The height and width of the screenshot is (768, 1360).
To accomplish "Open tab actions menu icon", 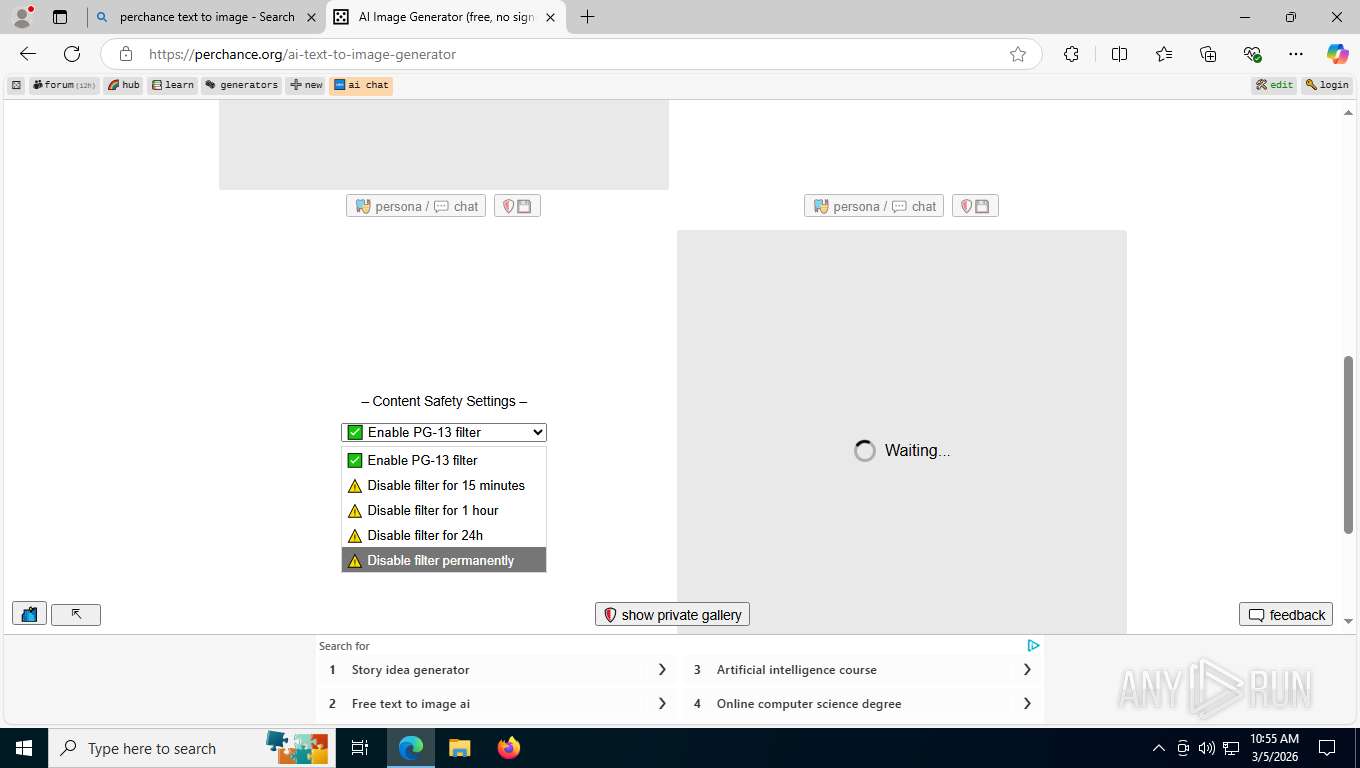I will (x=60, y=17).
